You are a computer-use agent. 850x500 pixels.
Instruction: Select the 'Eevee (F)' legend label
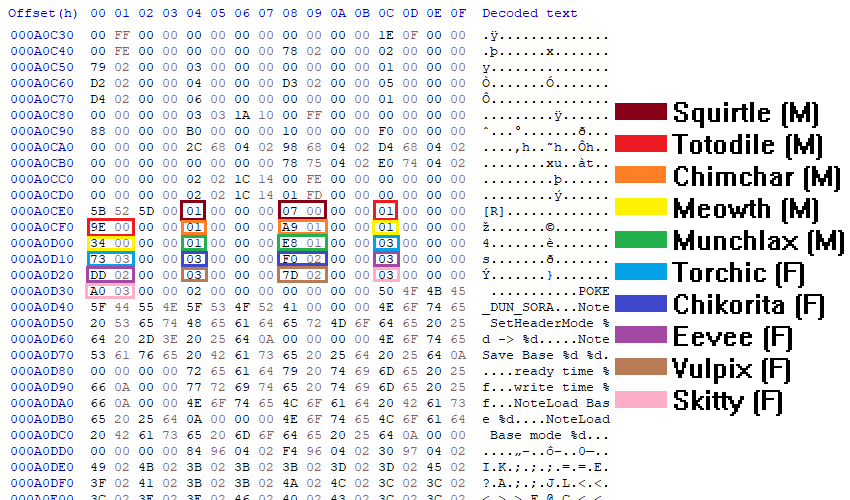(x=732, y=337)
